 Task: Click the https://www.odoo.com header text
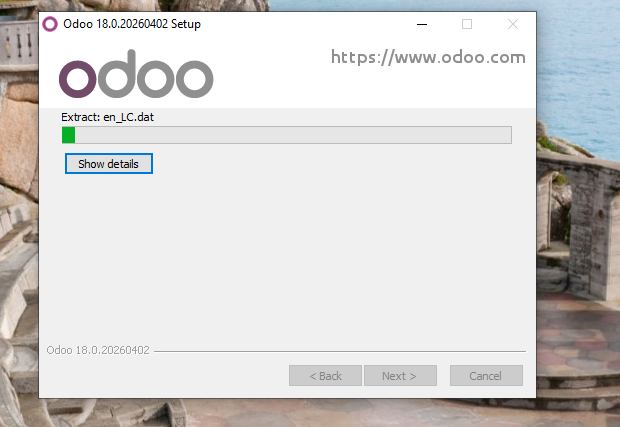coord(428,57)
